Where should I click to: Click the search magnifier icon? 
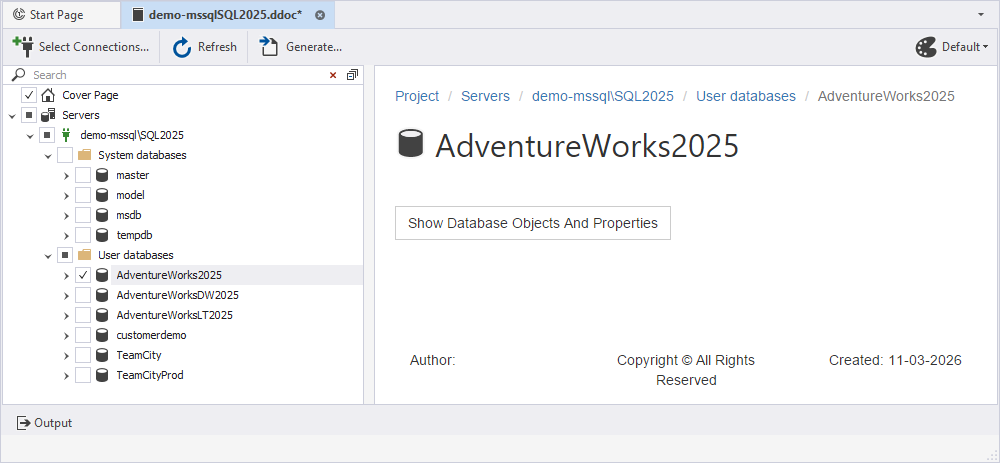coord(19,75)
